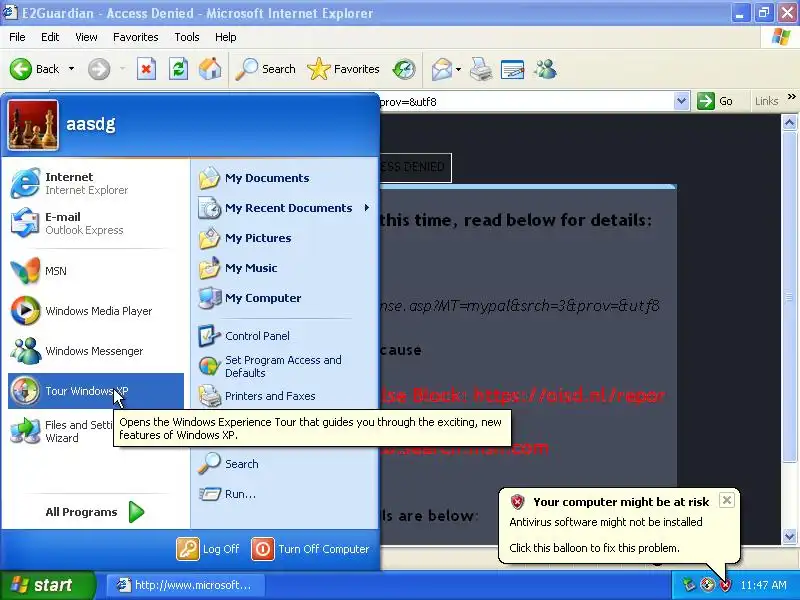Close the computer at risk balloon

pyautogui.click(x=727, y=500)
